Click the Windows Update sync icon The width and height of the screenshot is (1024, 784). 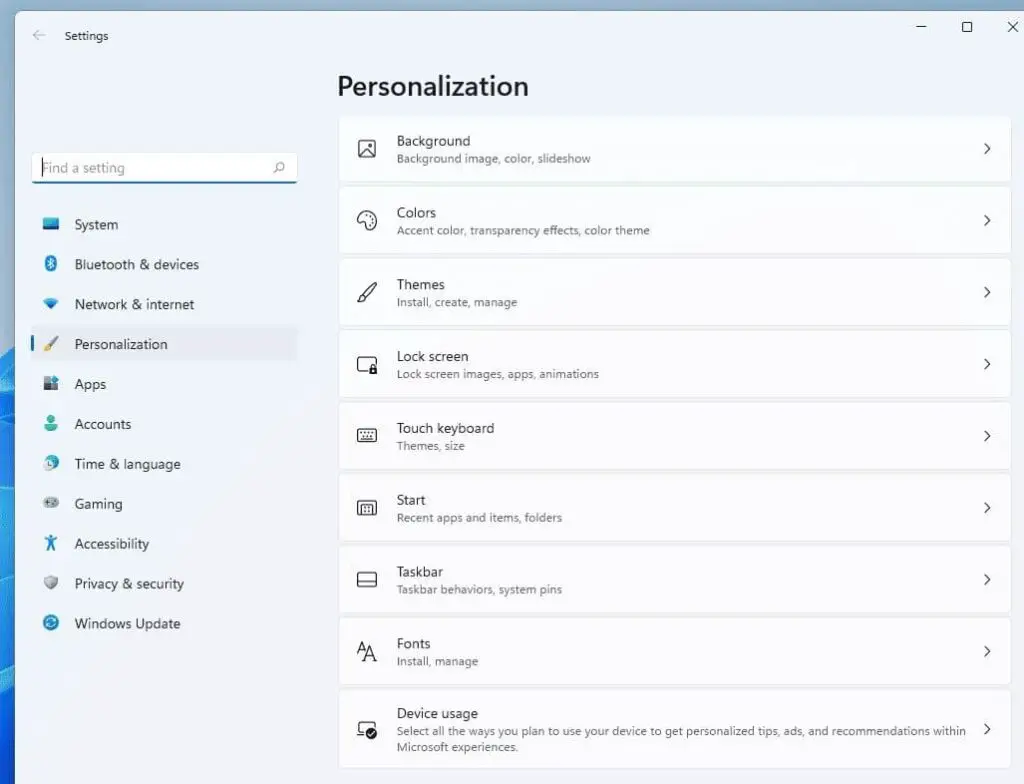[51, 623]
